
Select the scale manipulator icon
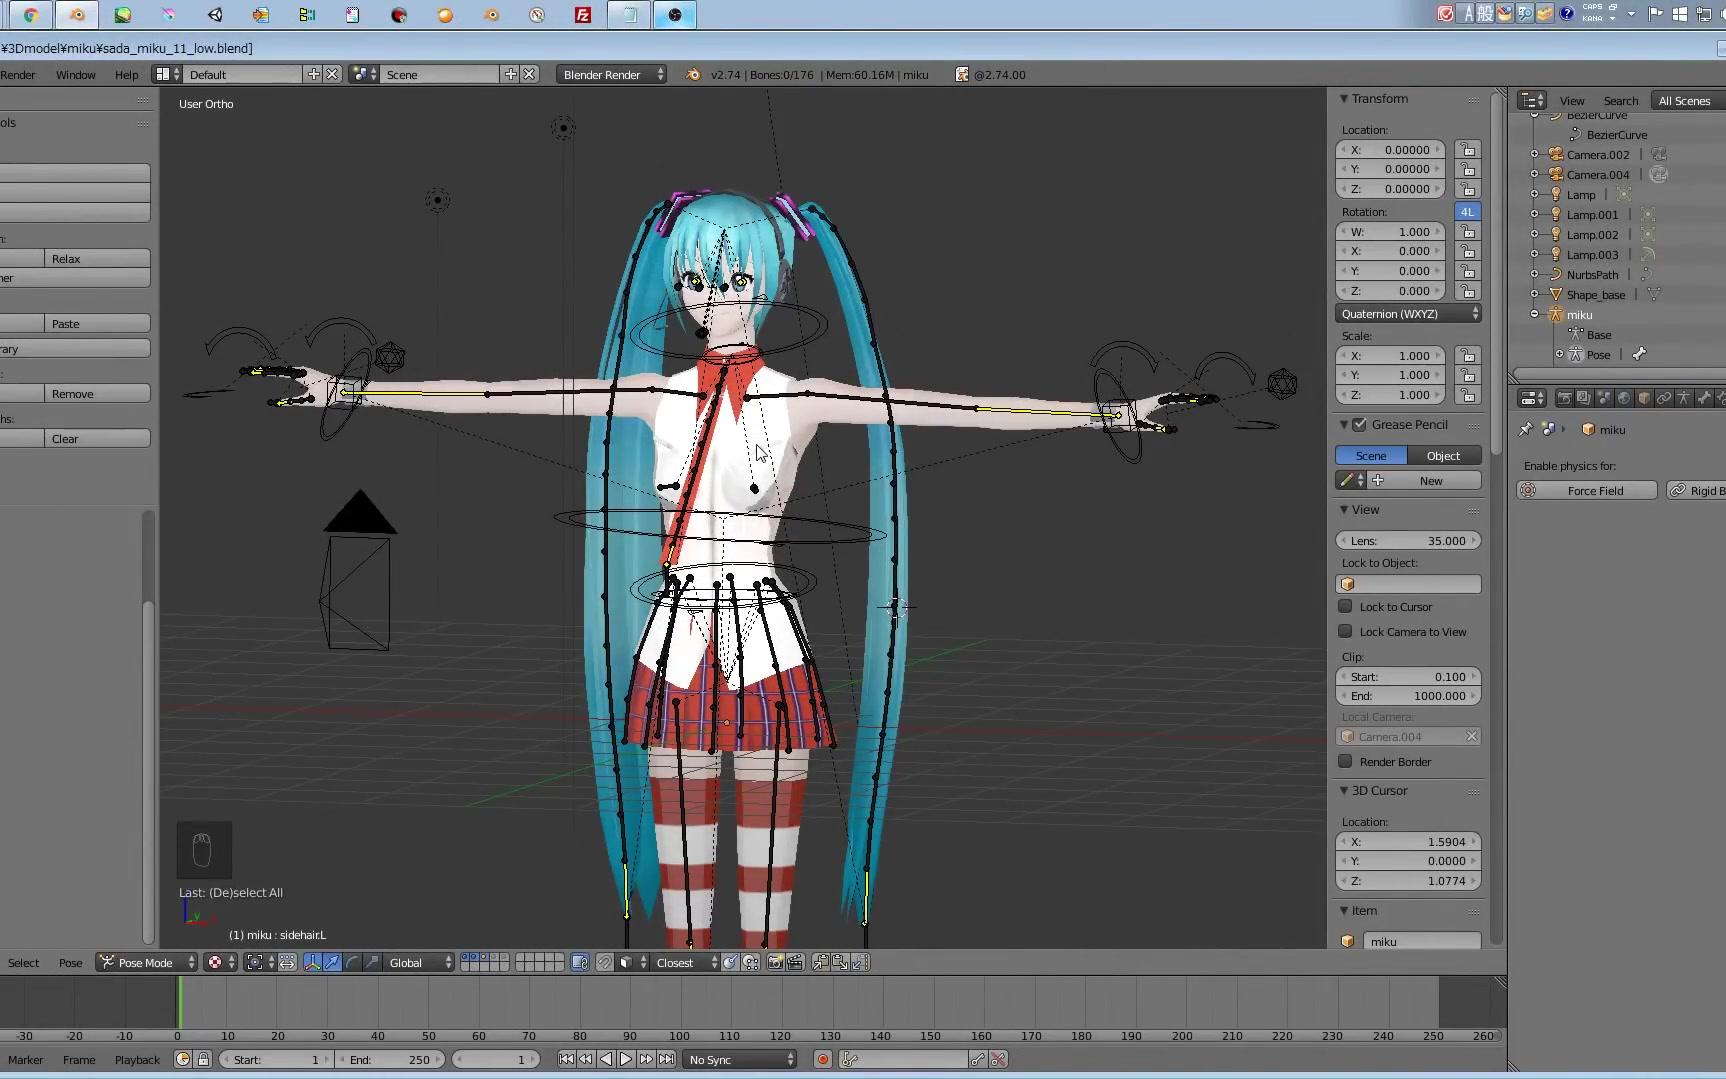(x=372, y=962)
